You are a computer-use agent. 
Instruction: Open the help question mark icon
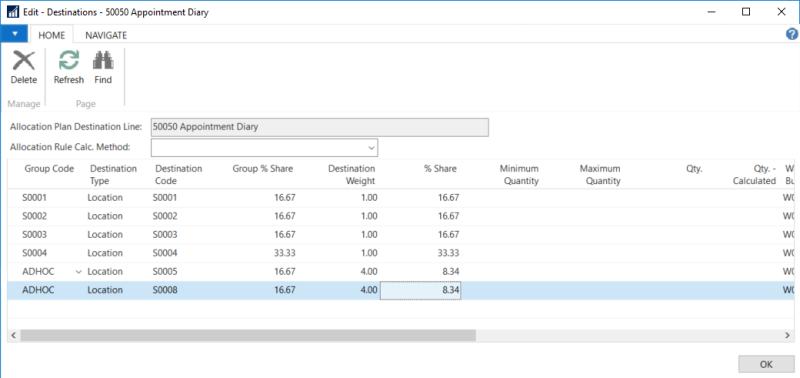pyautogui.click(x=792, y=34)
